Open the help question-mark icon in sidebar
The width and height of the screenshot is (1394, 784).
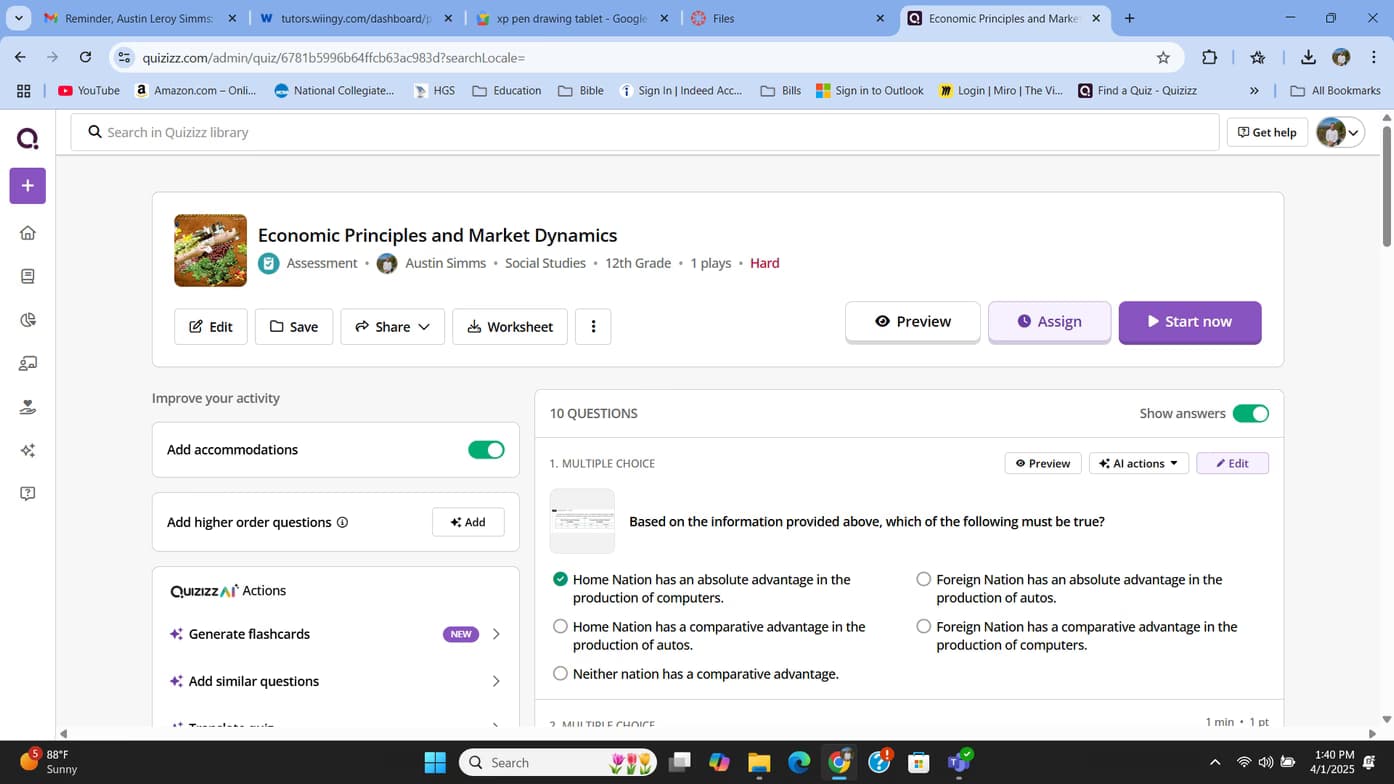tap(27, 493)
